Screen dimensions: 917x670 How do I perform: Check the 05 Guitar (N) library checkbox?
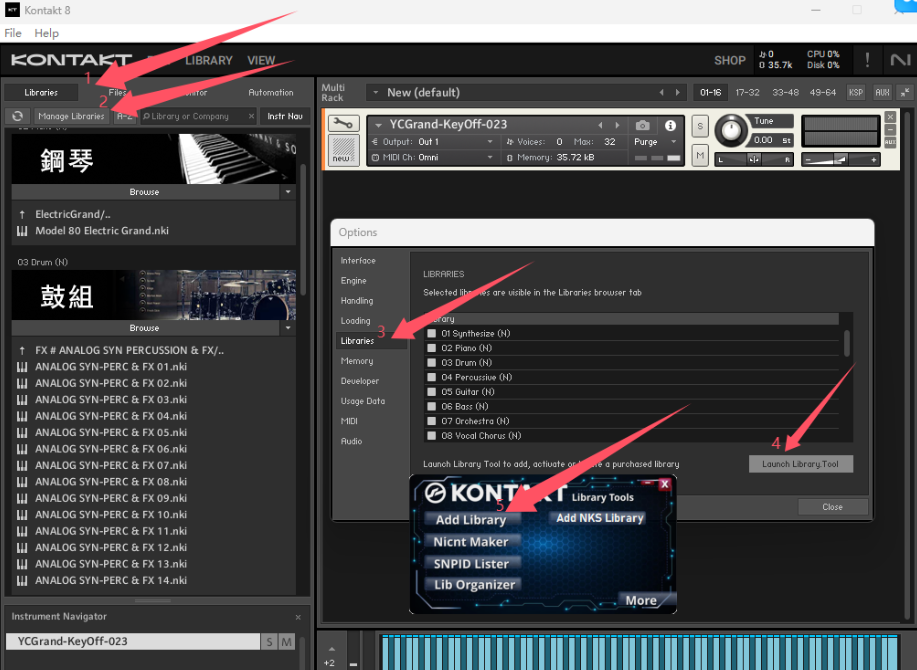pyautogui.click(x=432, y=391)
